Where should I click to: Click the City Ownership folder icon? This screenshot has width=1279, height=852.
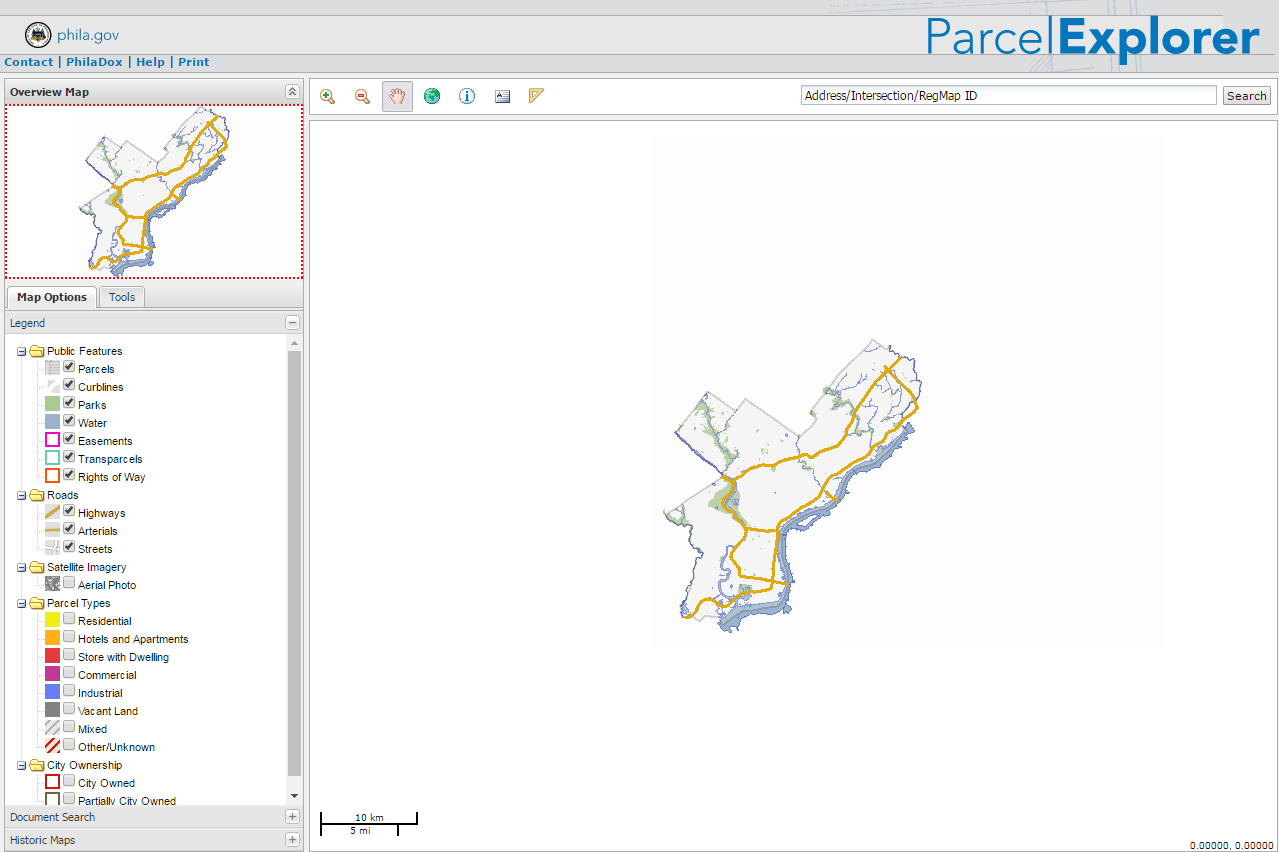(x=37, y=765)
